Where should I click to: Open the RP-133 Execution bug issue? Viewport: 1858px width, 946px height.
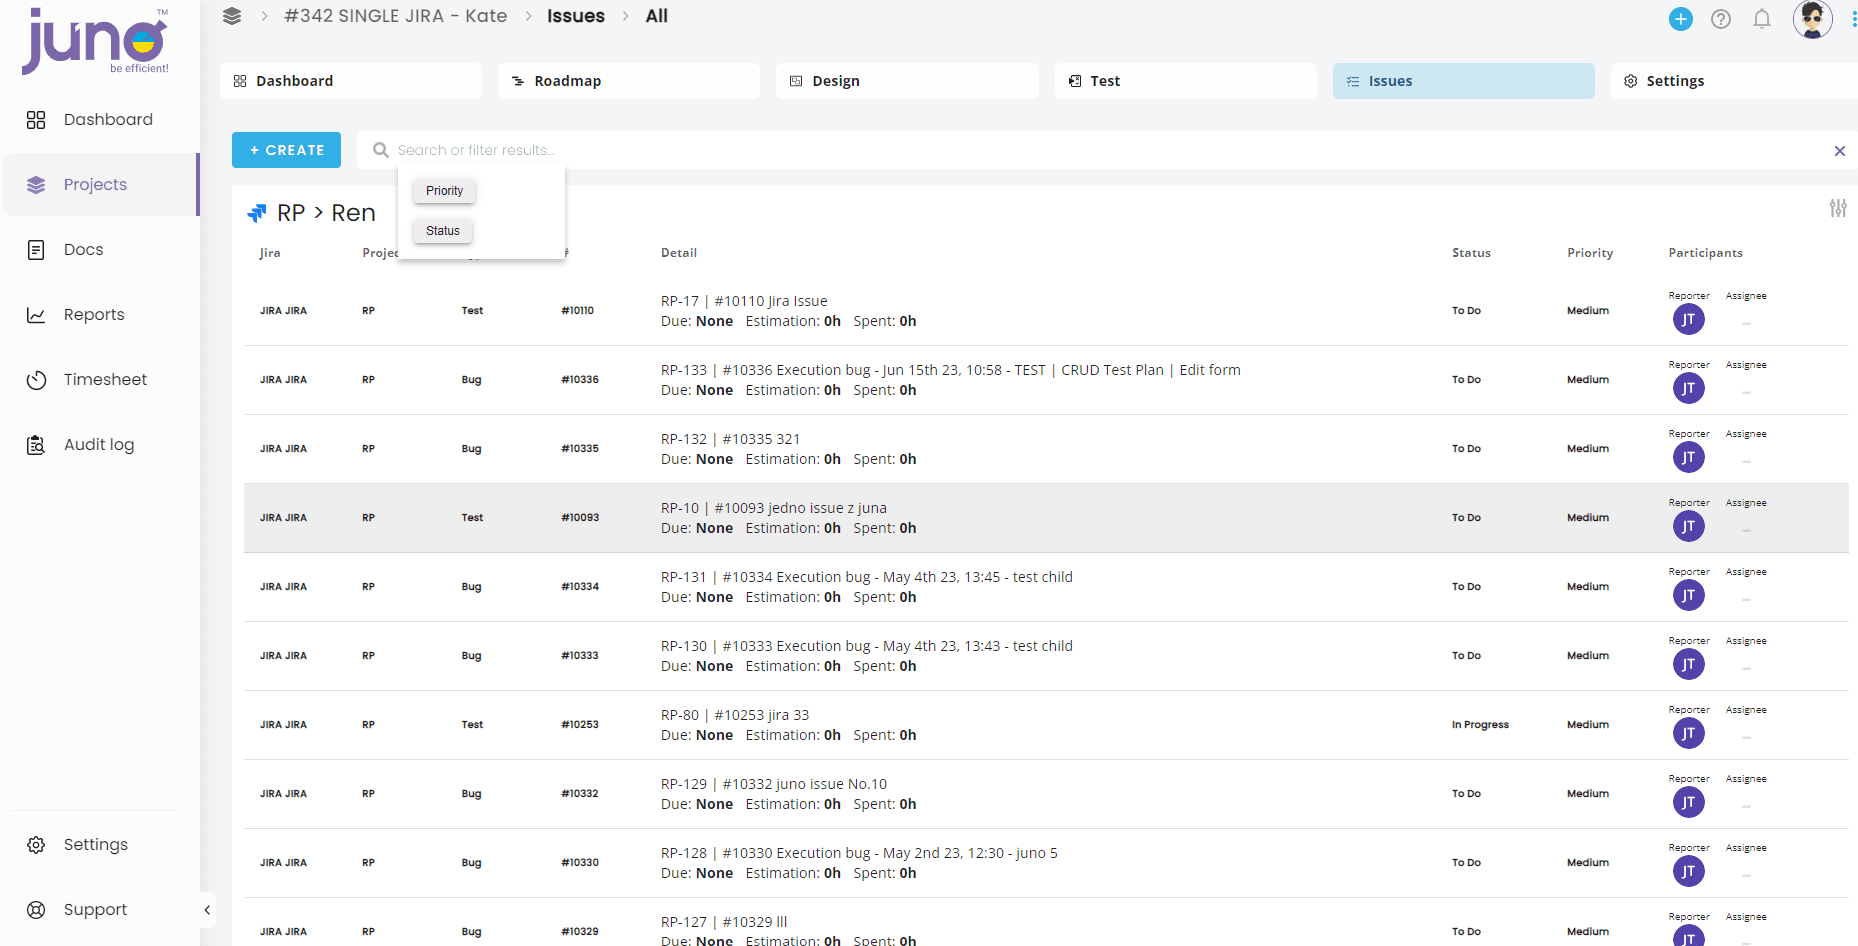(950, 370)
